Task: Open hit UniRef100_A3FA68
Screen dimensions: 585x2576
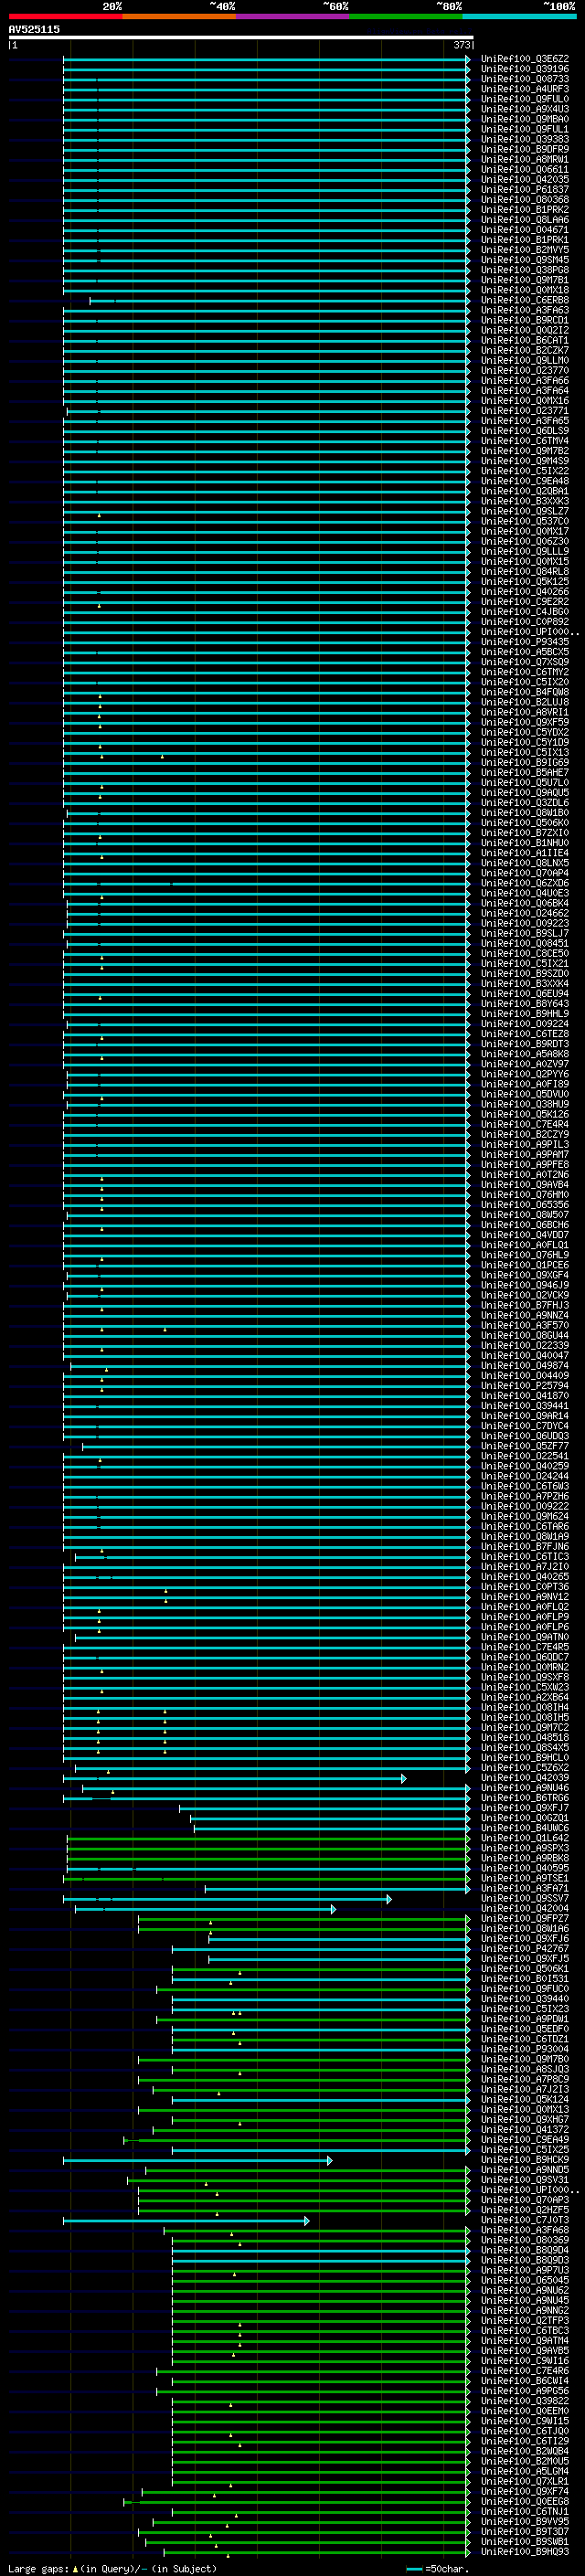Action: pyautogui.click(x=525, y=2229)
